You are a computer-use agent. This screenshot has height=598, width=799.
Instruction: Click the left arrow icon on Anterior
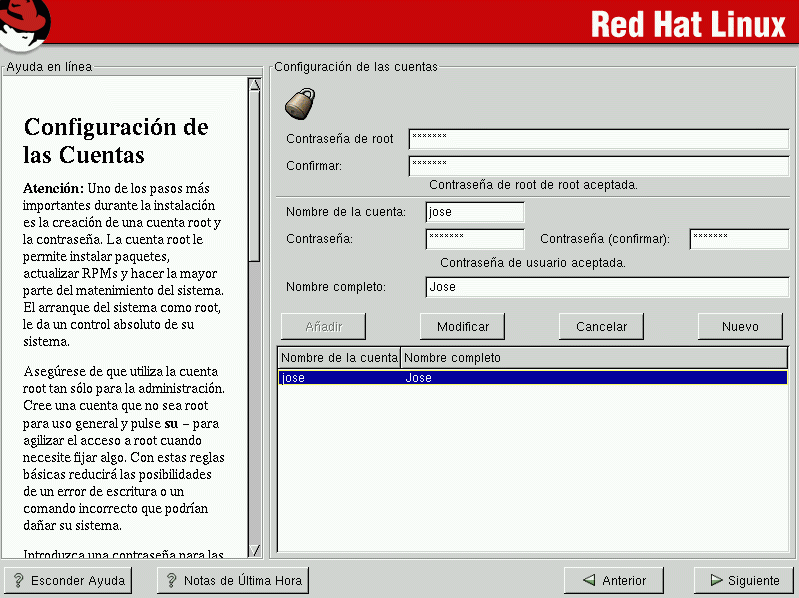tap(586, 580)
